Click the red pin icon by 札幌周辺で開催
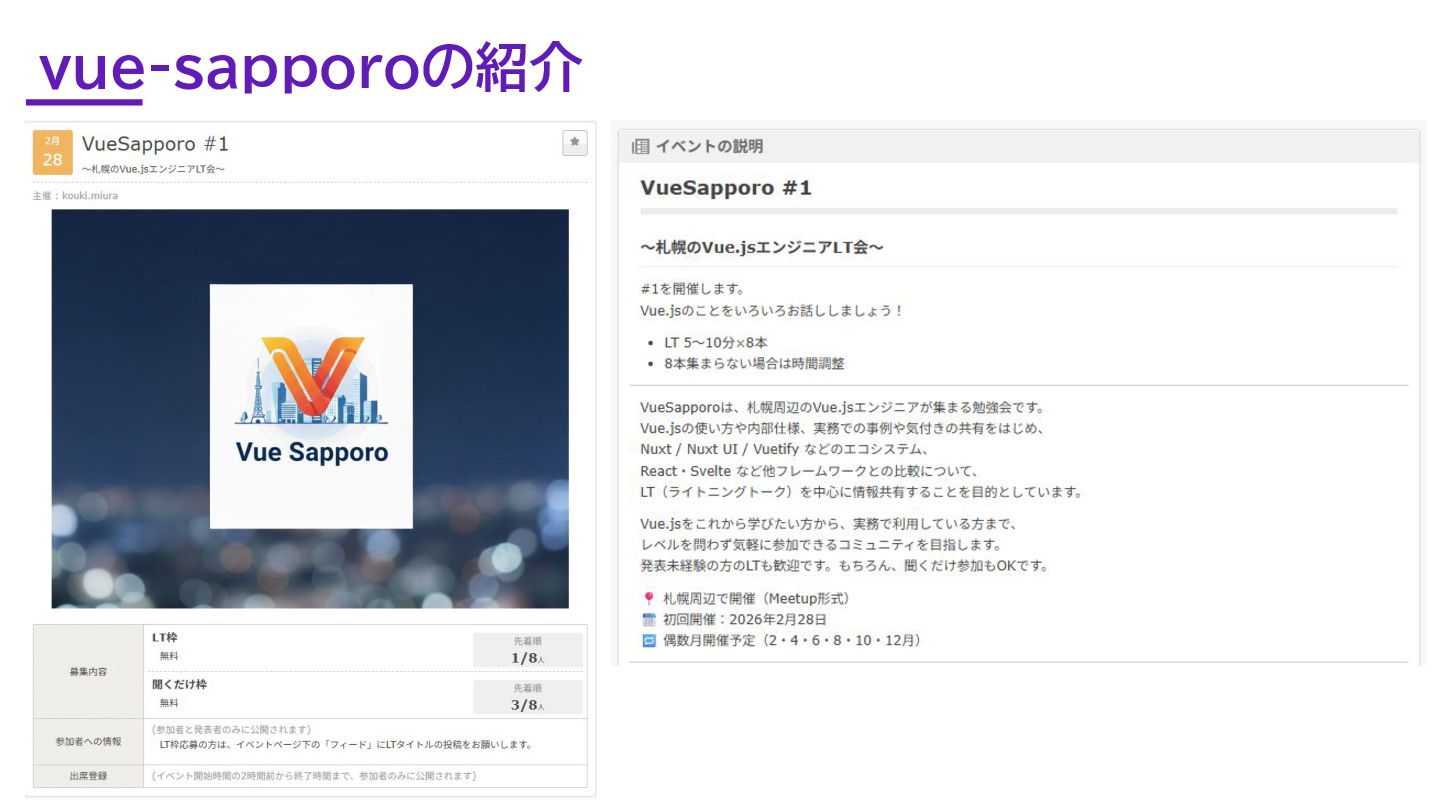The image size is (1440, 810). (649, 598)
